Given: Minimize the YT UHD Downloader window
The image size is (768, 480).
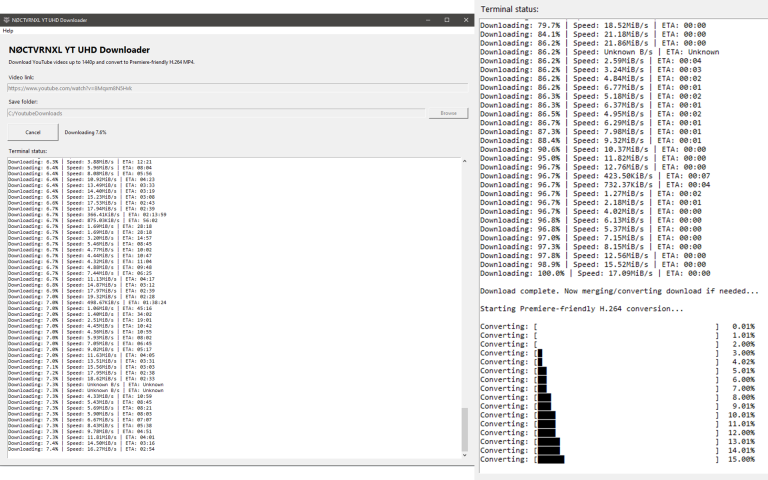Looking at the screenshot, I should tap(428, 20).
